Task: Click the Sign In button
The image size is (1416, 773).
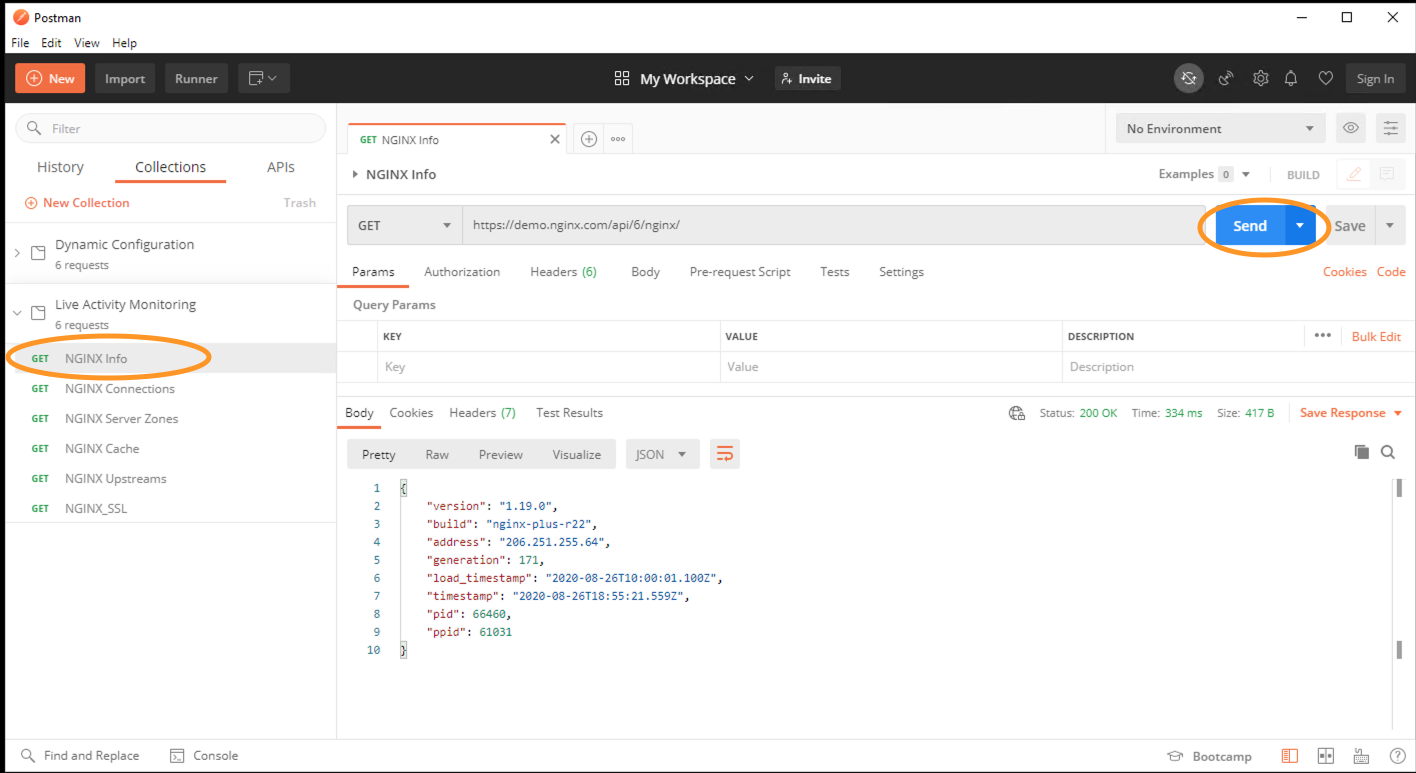Action: click(1375, 78)
